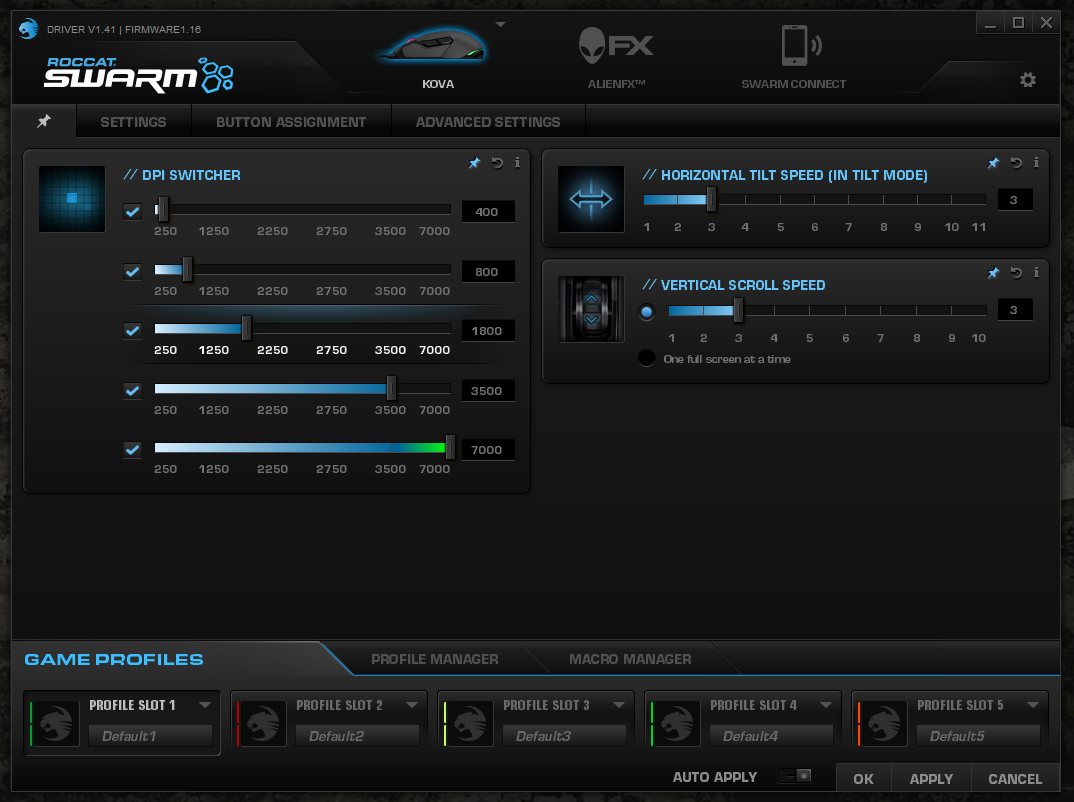Click the vertical scroll wheel icon
This screenshot has height=802, width=1074.
click(591, 309)
